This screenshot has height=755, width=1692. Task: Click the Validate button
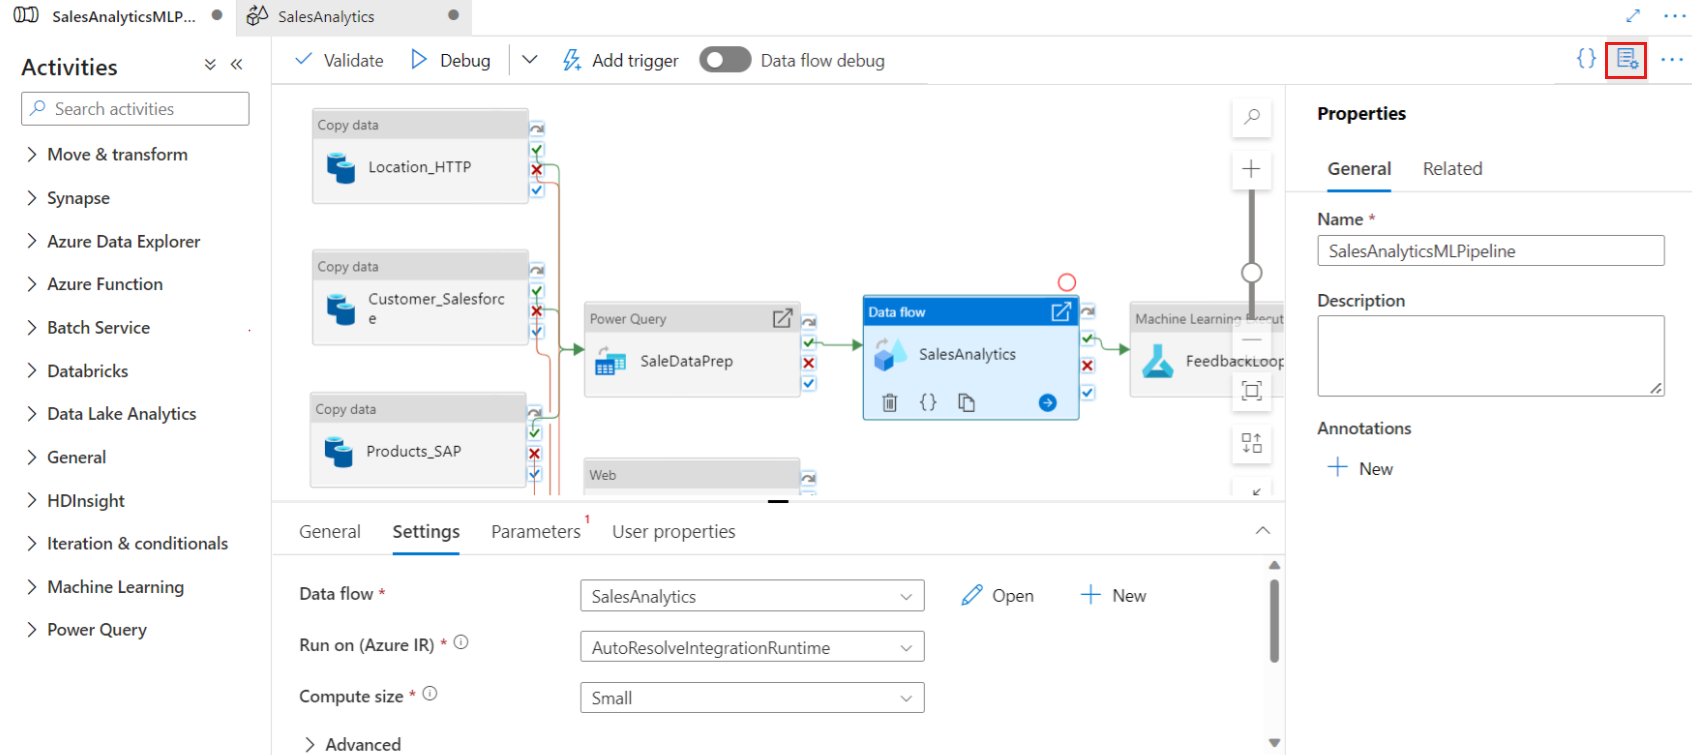pyautogui.click(x=340, y=60)
